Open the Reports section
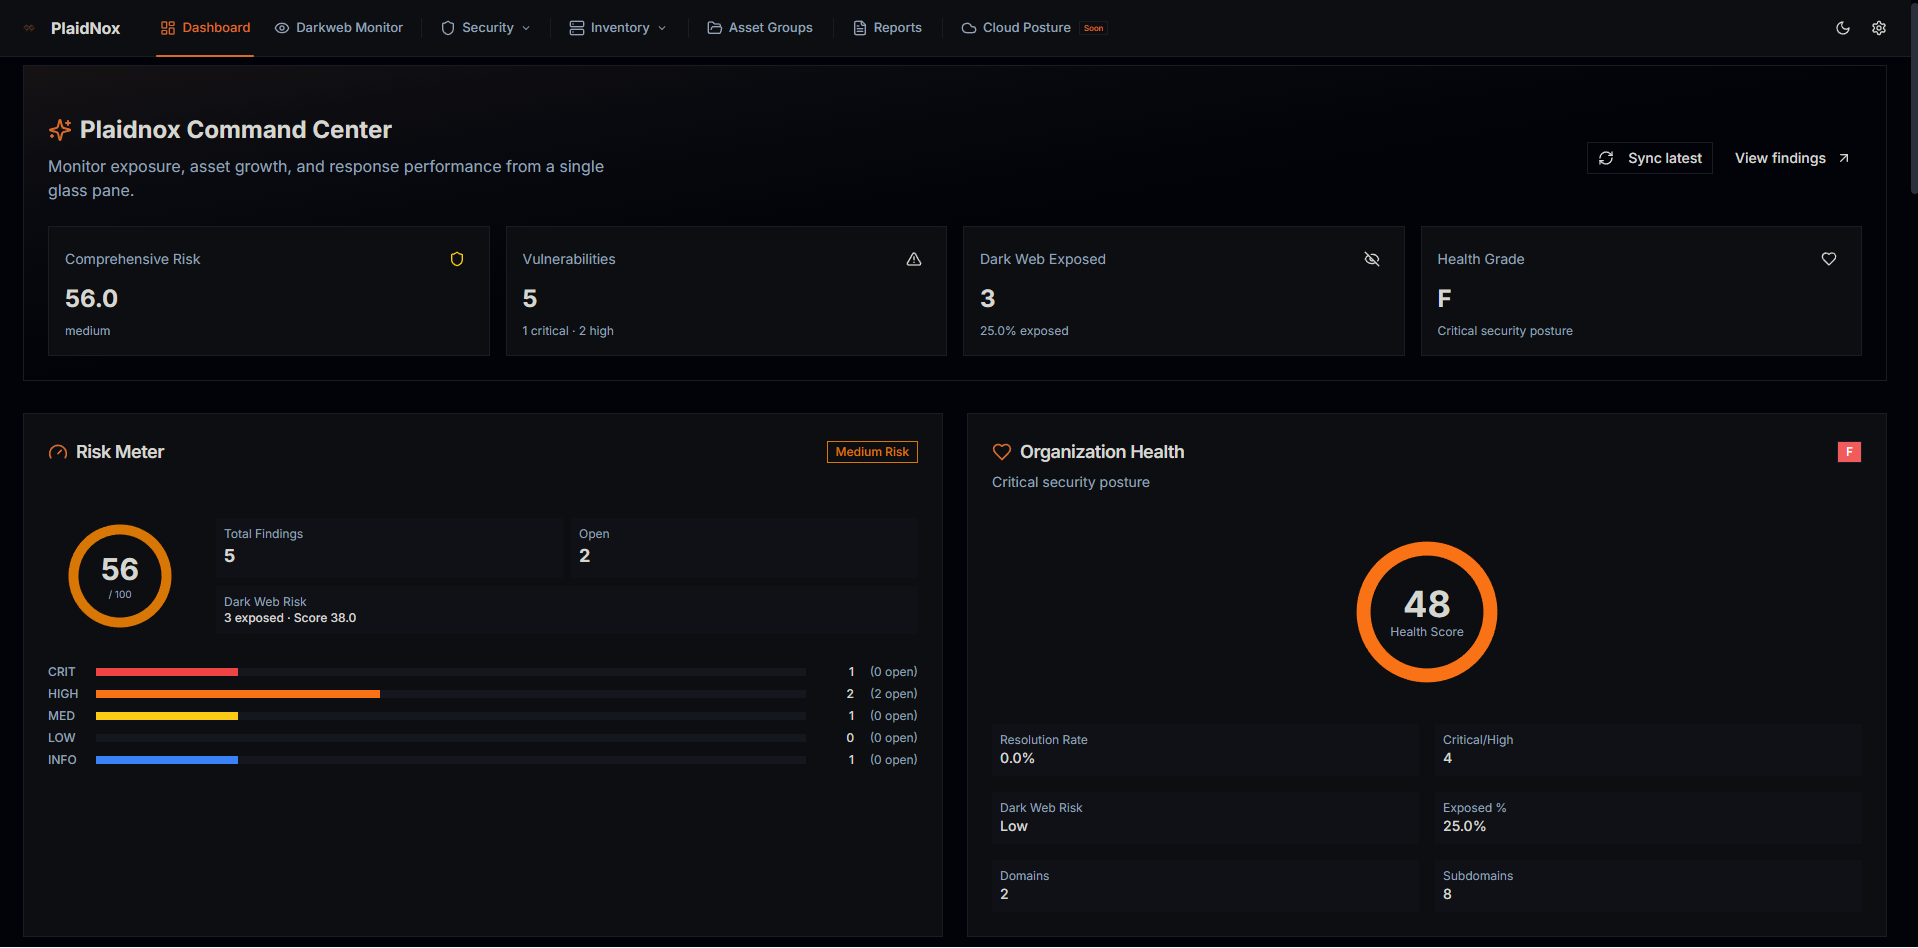This screenshot has width=1918, height=948. pyautogui.click(x=887, y=28)
